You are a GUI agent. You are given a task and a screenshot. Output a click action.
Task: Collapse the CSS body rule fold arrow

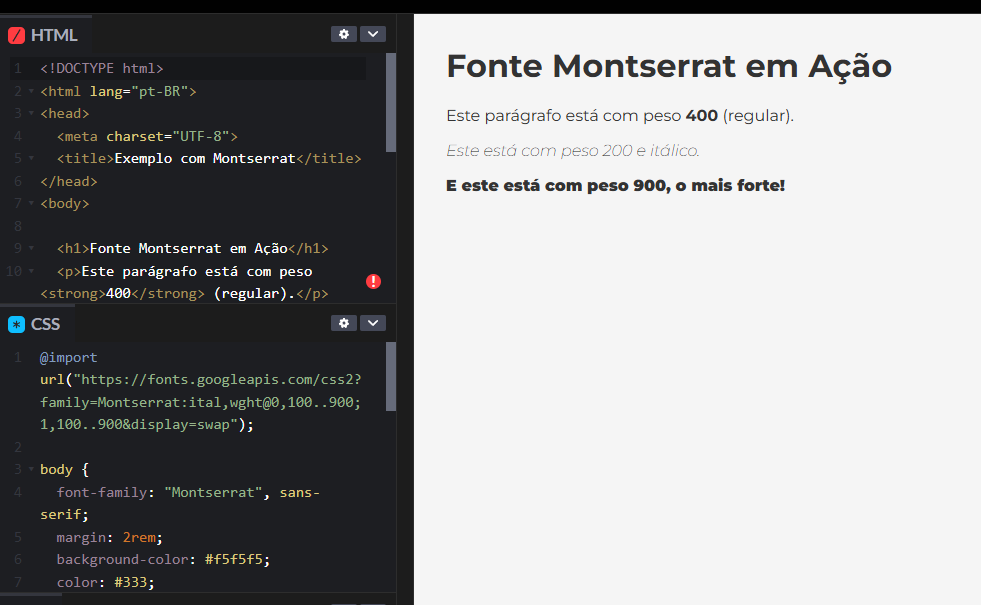[31, 469]
